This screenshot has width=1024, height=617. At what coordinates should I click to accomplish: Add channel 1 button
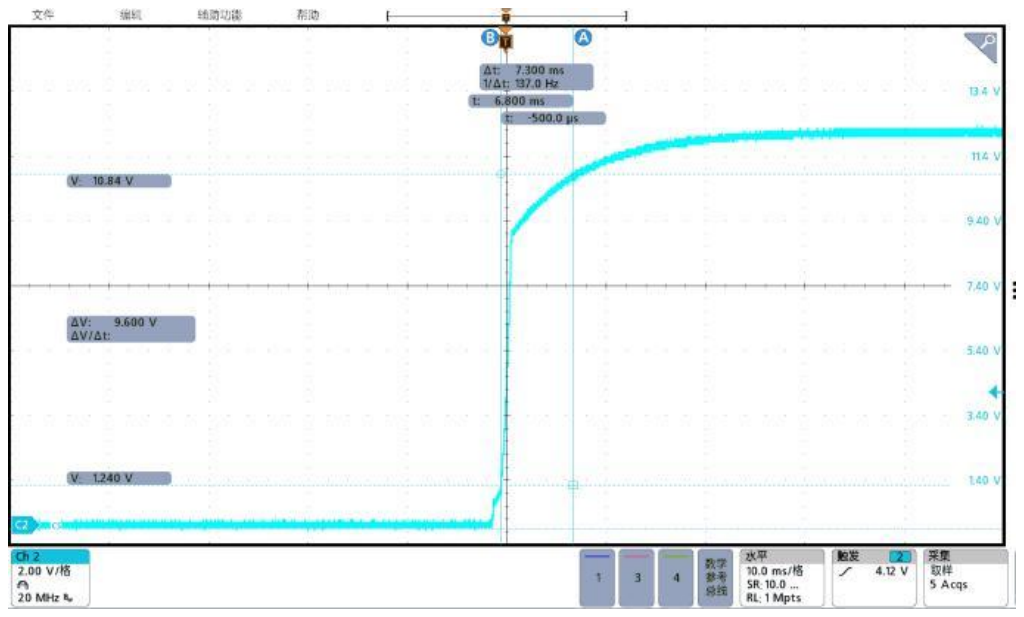598,578
